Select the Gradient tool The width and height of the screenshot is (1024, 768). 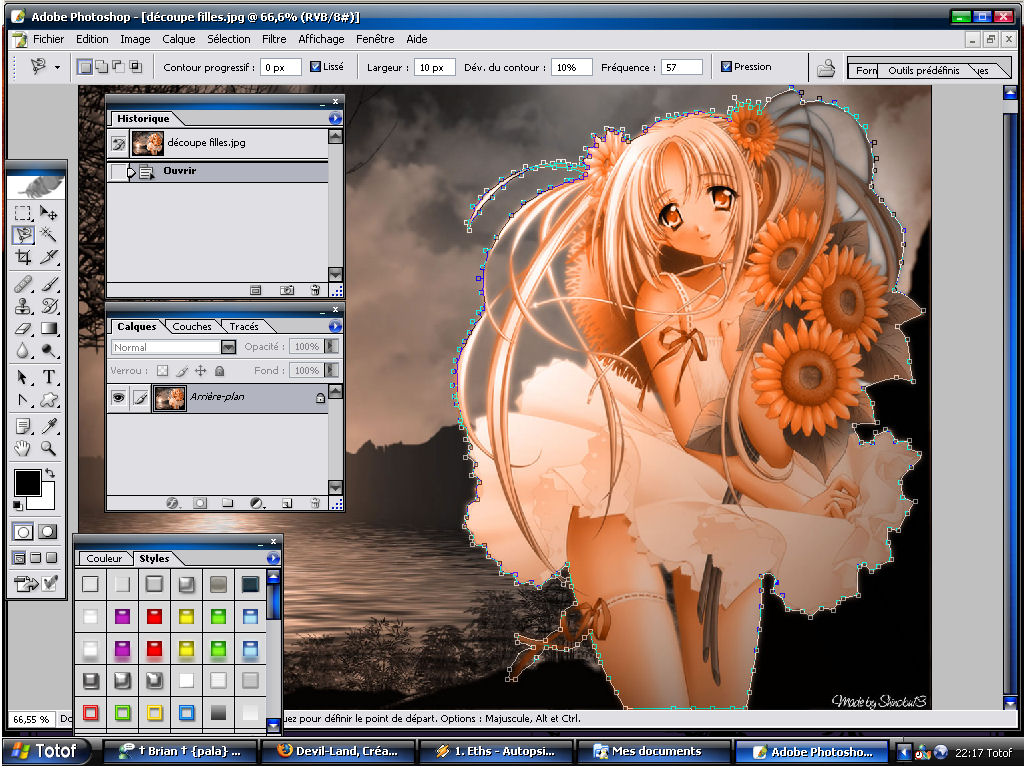tap(48, 328)
